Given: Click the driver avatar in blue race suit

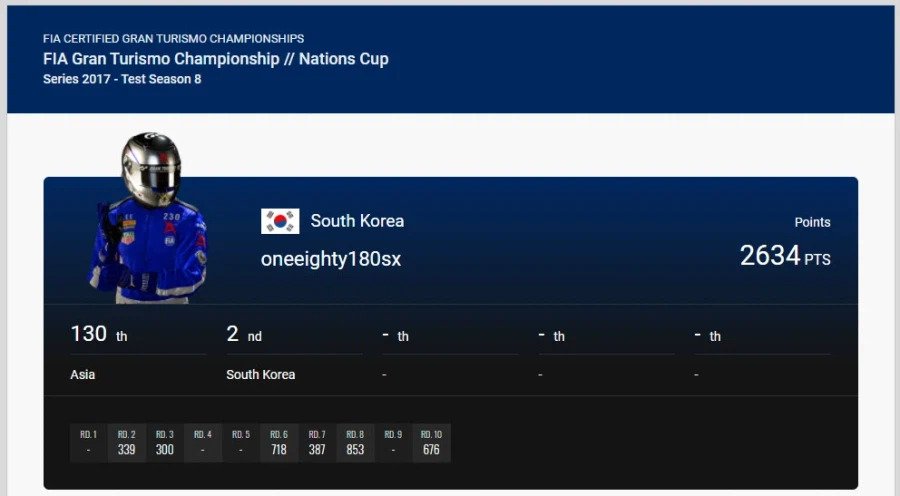Looking at the screenshot, I should click(x=150, y=220).
